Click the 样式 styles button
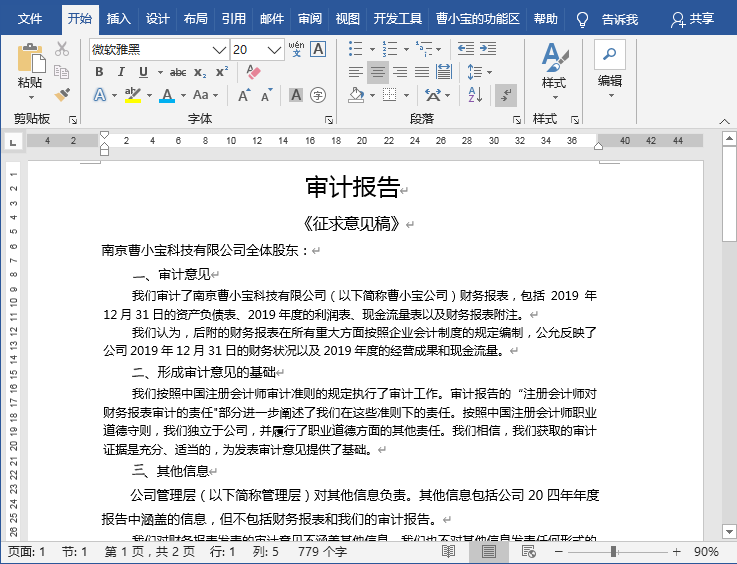This screenshot has height=564, width=737. click(x=553, y=69)
